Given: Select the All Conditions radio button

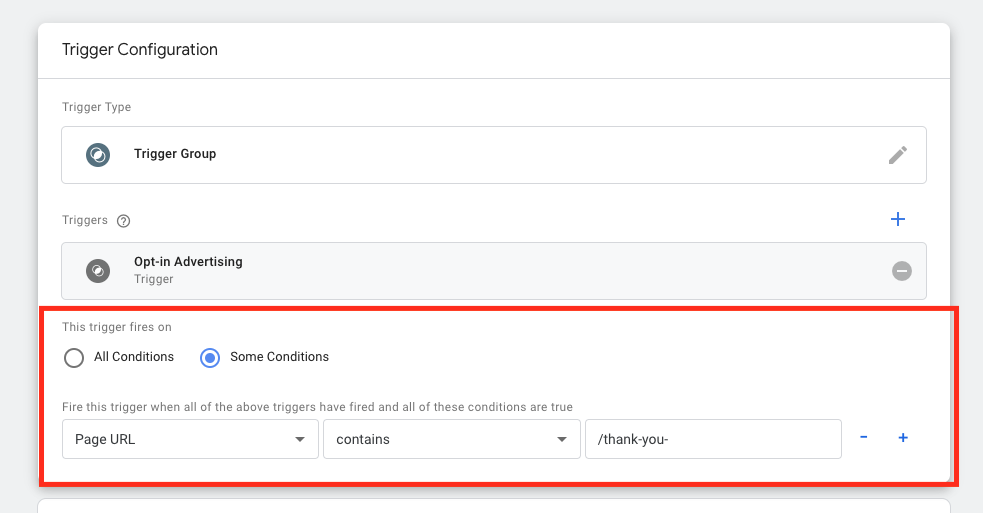Looking at the screenshot, I should click(x=74, y=357).
